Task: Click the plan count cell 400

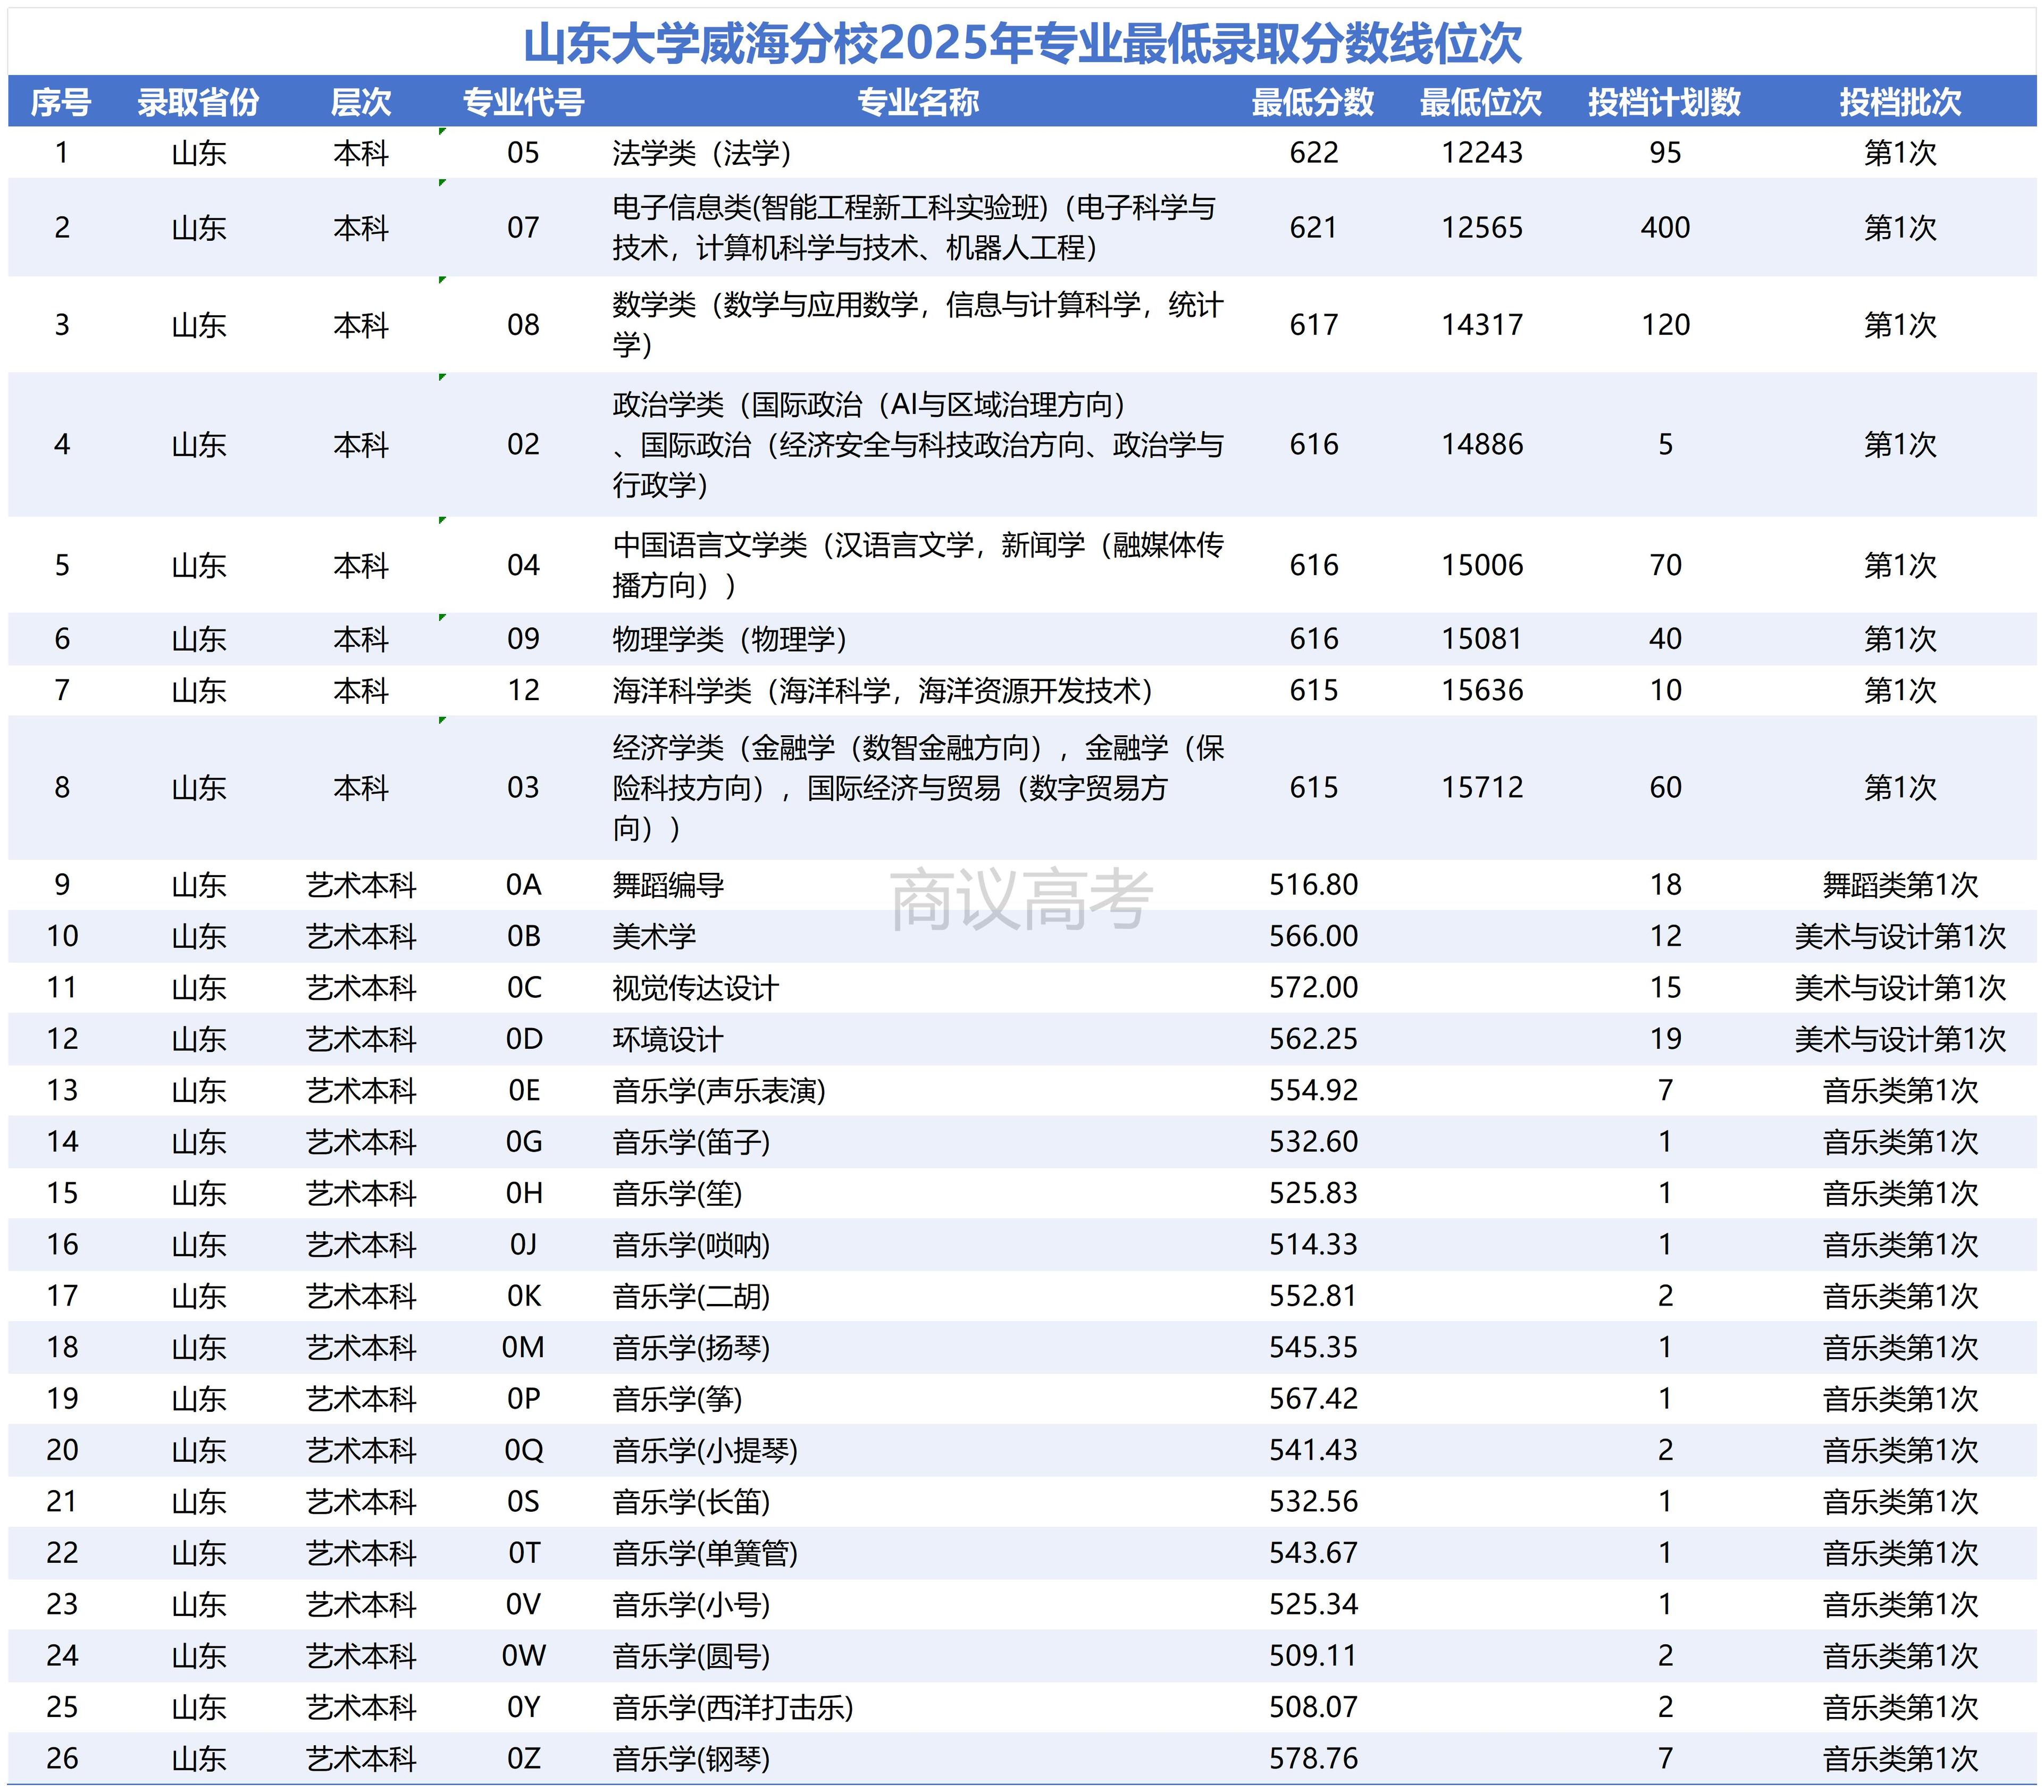Action: (1665, 228)
